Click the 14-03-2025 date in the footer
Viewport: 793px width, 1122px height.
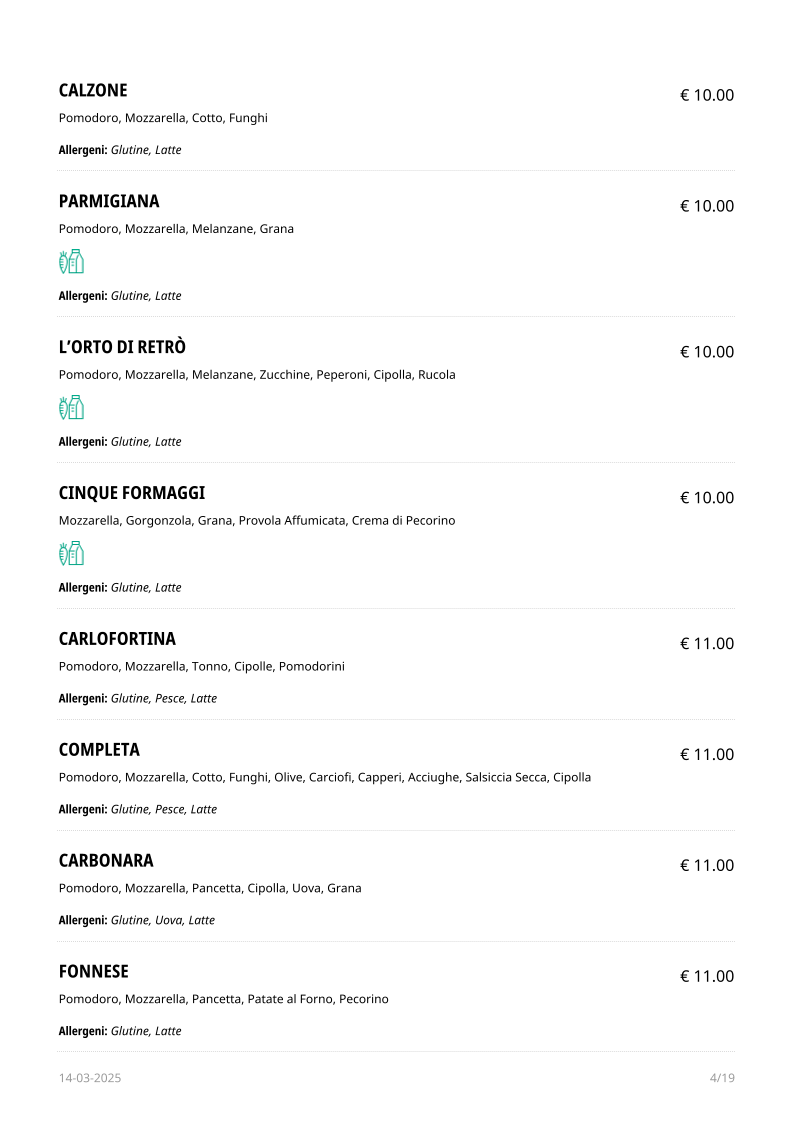(x=90, y=1078)
